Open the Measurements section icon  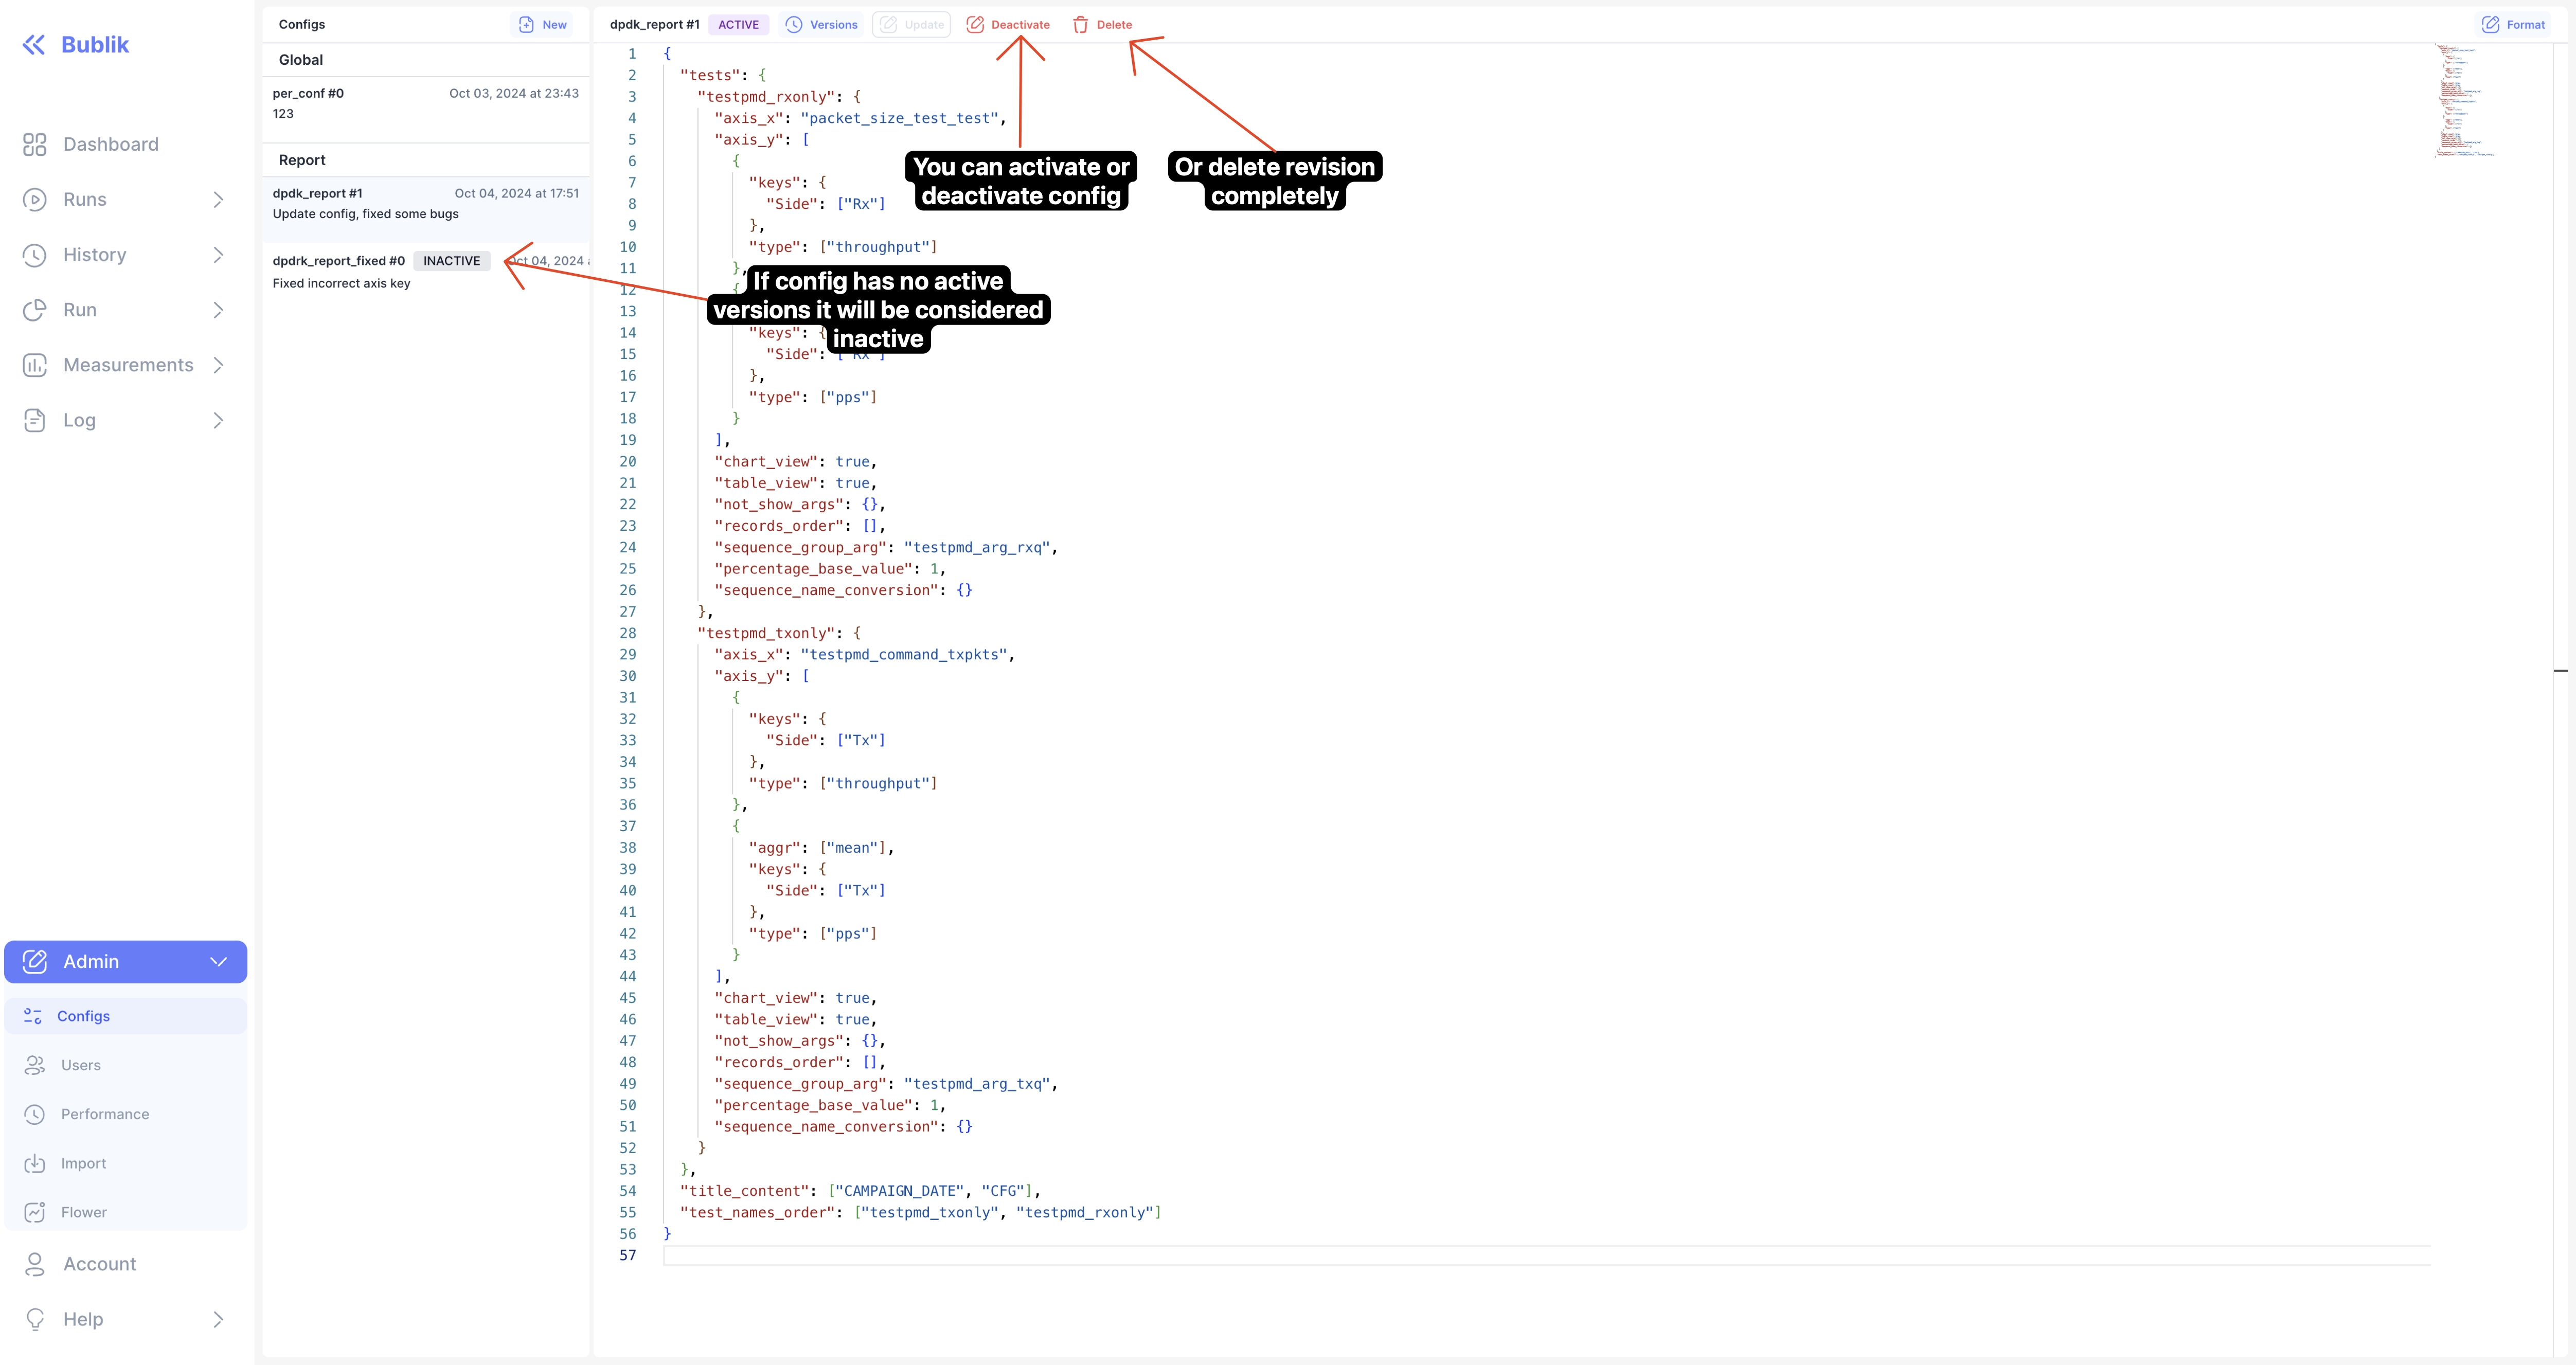click(34, 365)
